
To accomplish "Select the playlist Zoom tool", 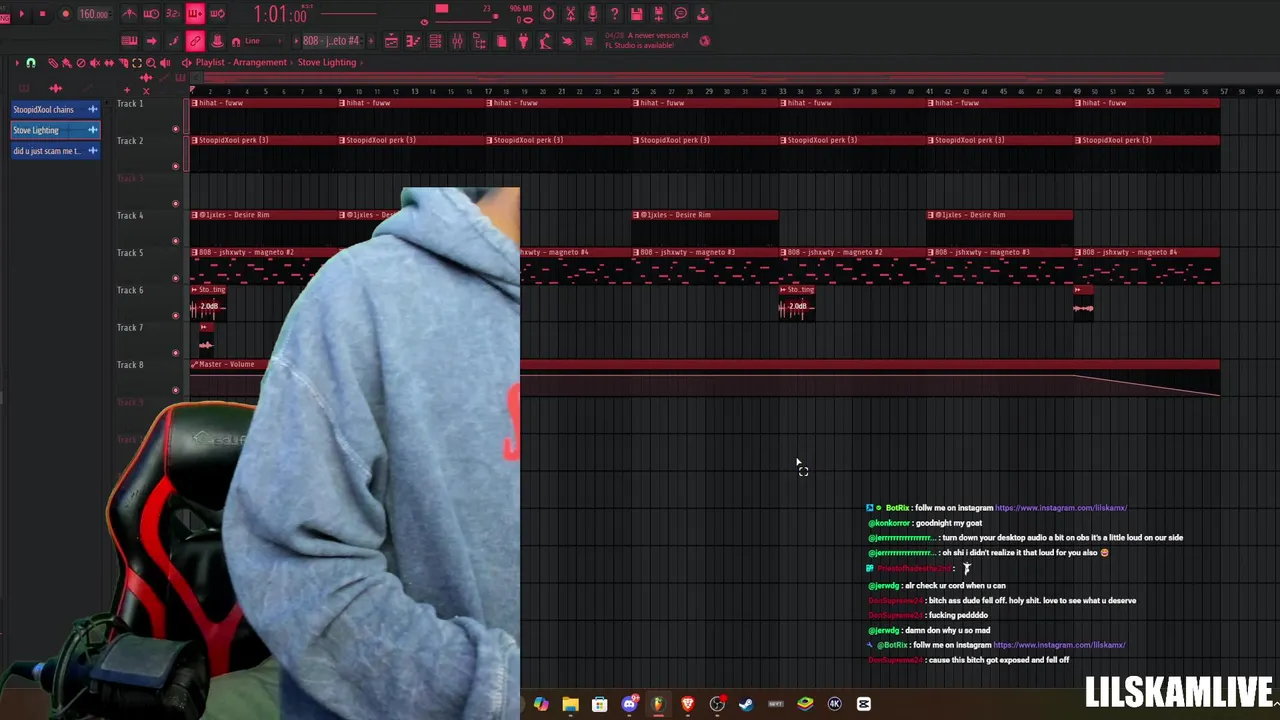I will pyautogui.click(x=151, y=62).
